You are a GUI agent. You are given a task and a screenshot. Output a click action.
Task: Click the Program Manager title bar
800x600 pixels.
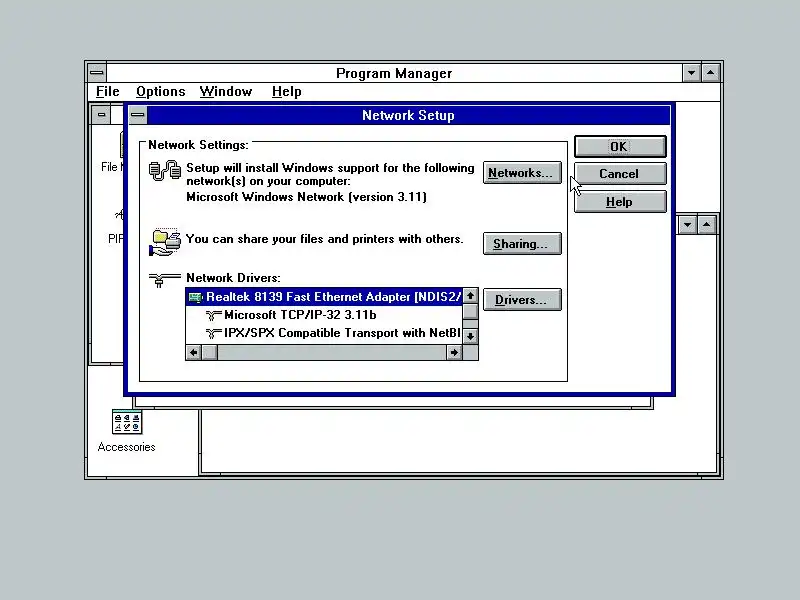point(394,73)
